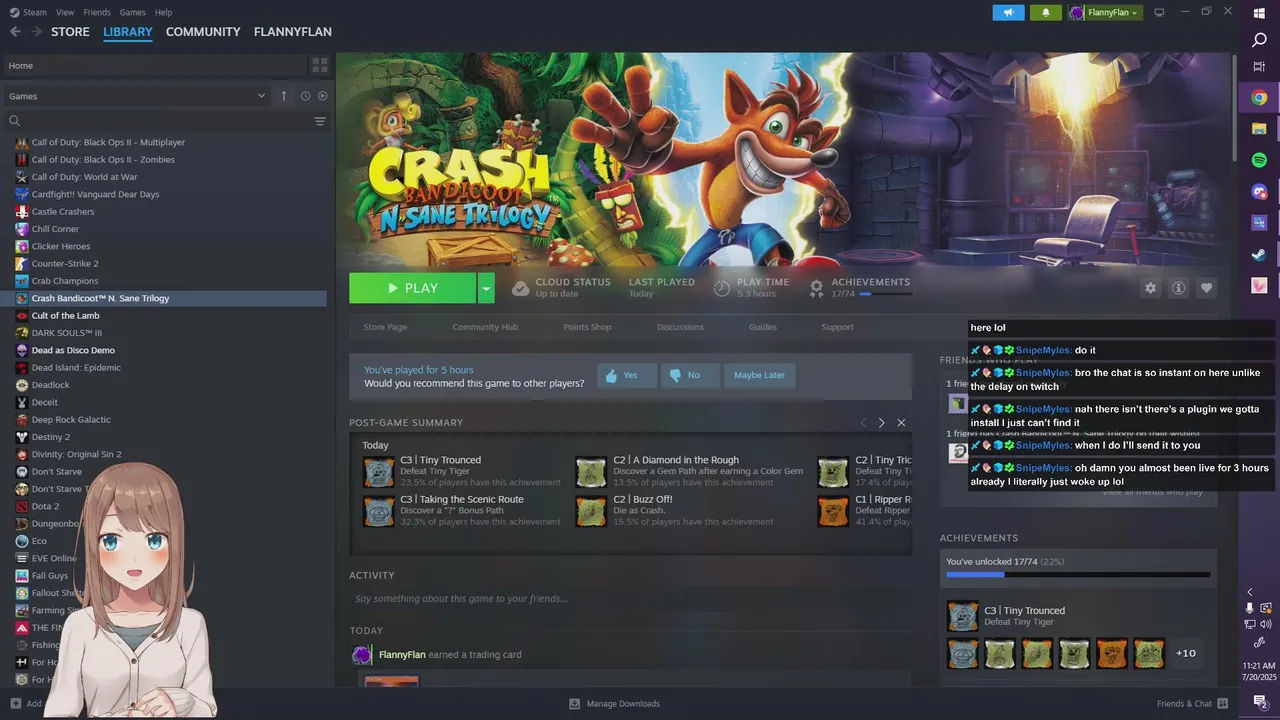Open the Store Page tab
Screen dimensions: 1280x720
tap(385, 327)
